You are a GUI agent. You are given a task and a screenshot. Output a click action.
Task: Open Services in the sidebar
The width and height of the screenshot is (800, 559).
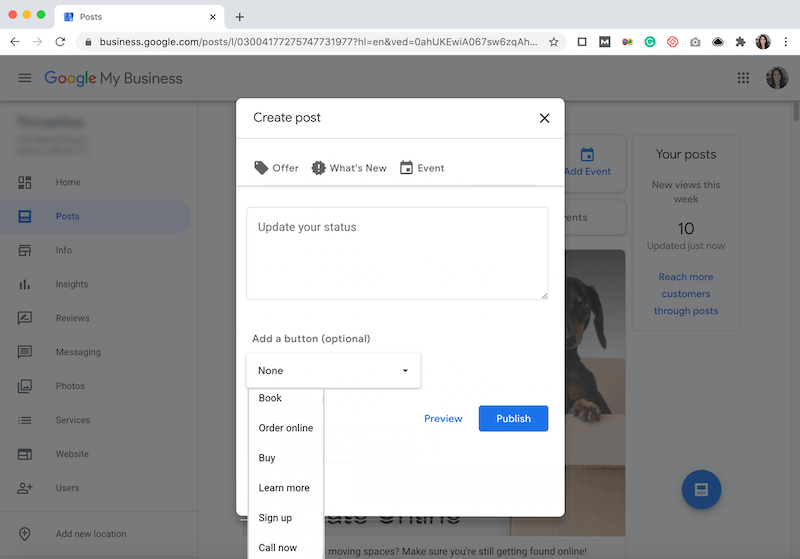(95, 420)
